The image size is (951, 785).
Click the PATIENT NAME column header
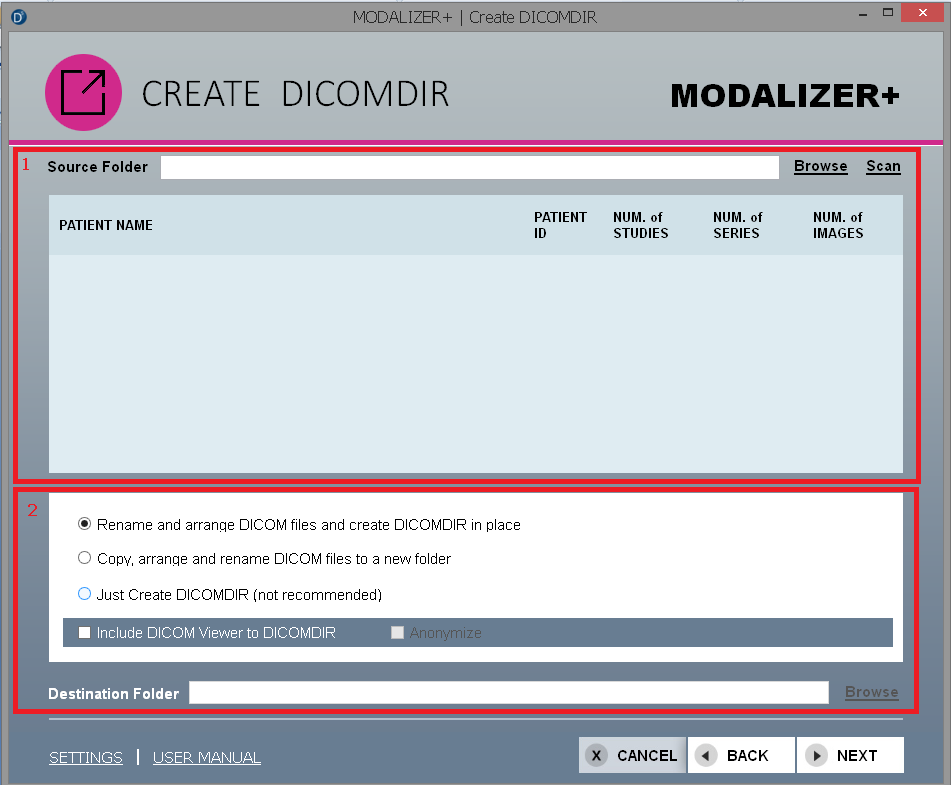[x=106, y=225]
